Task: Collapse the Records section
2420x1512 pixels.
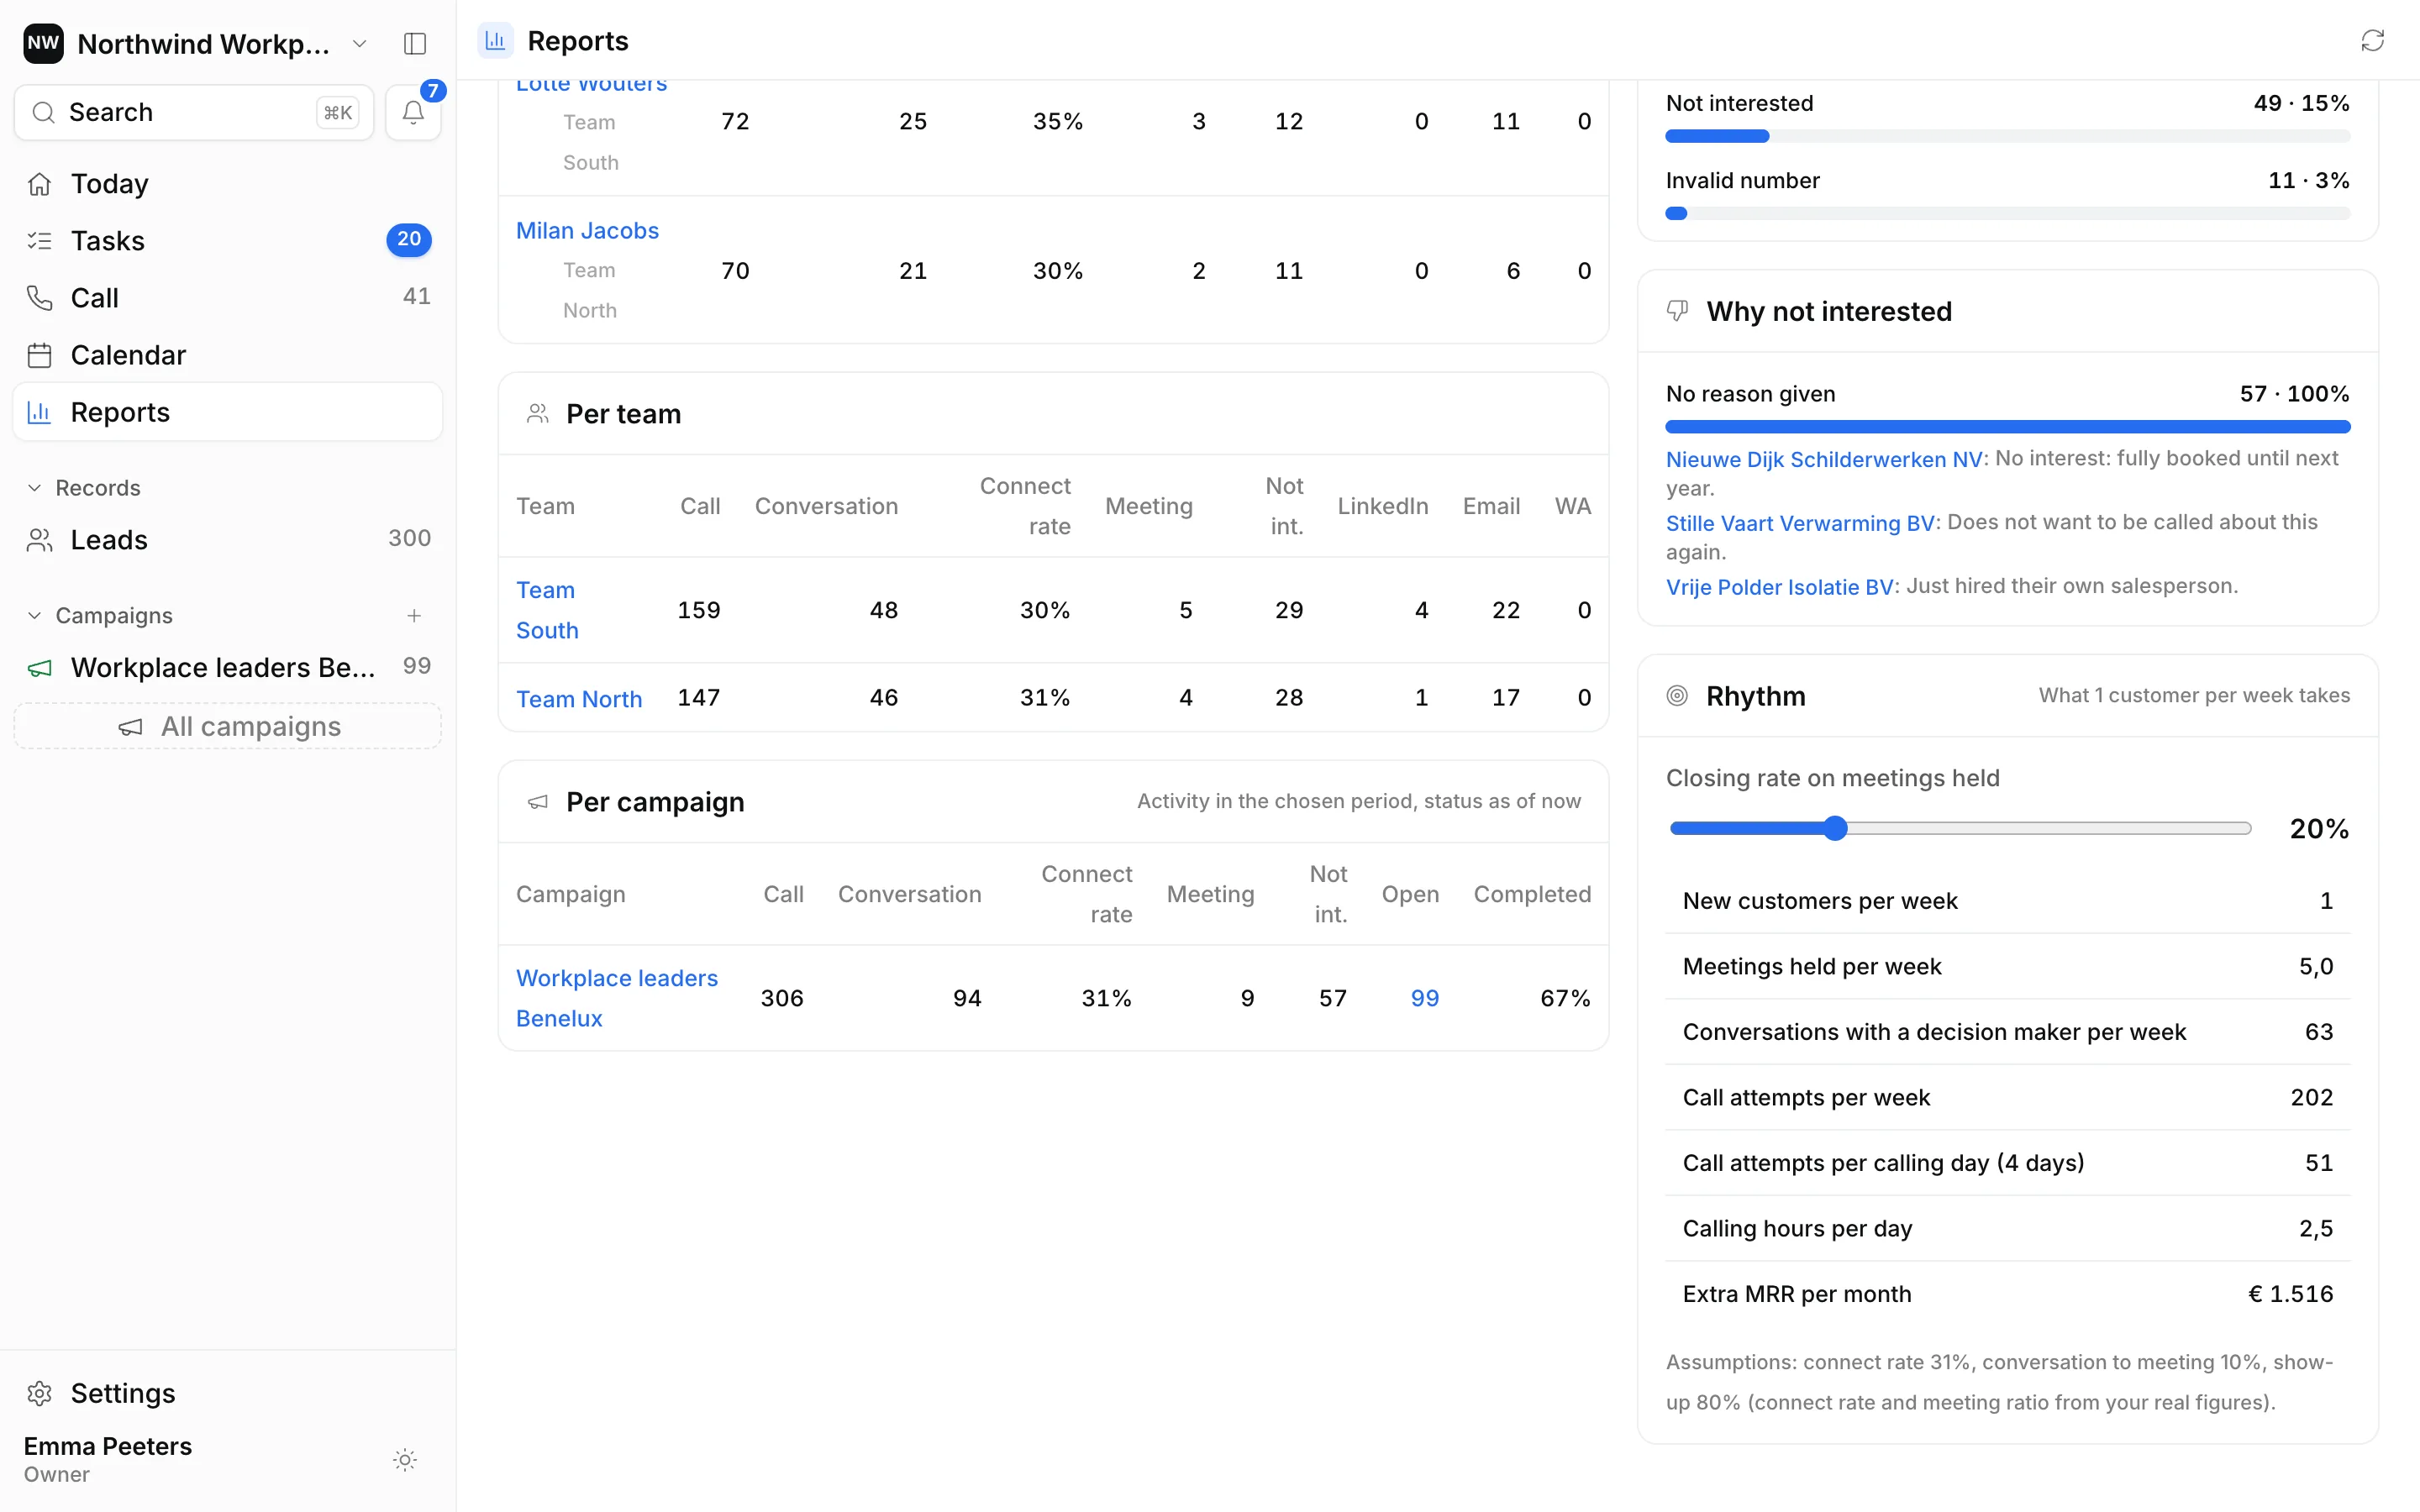Action: pos(34,488)
